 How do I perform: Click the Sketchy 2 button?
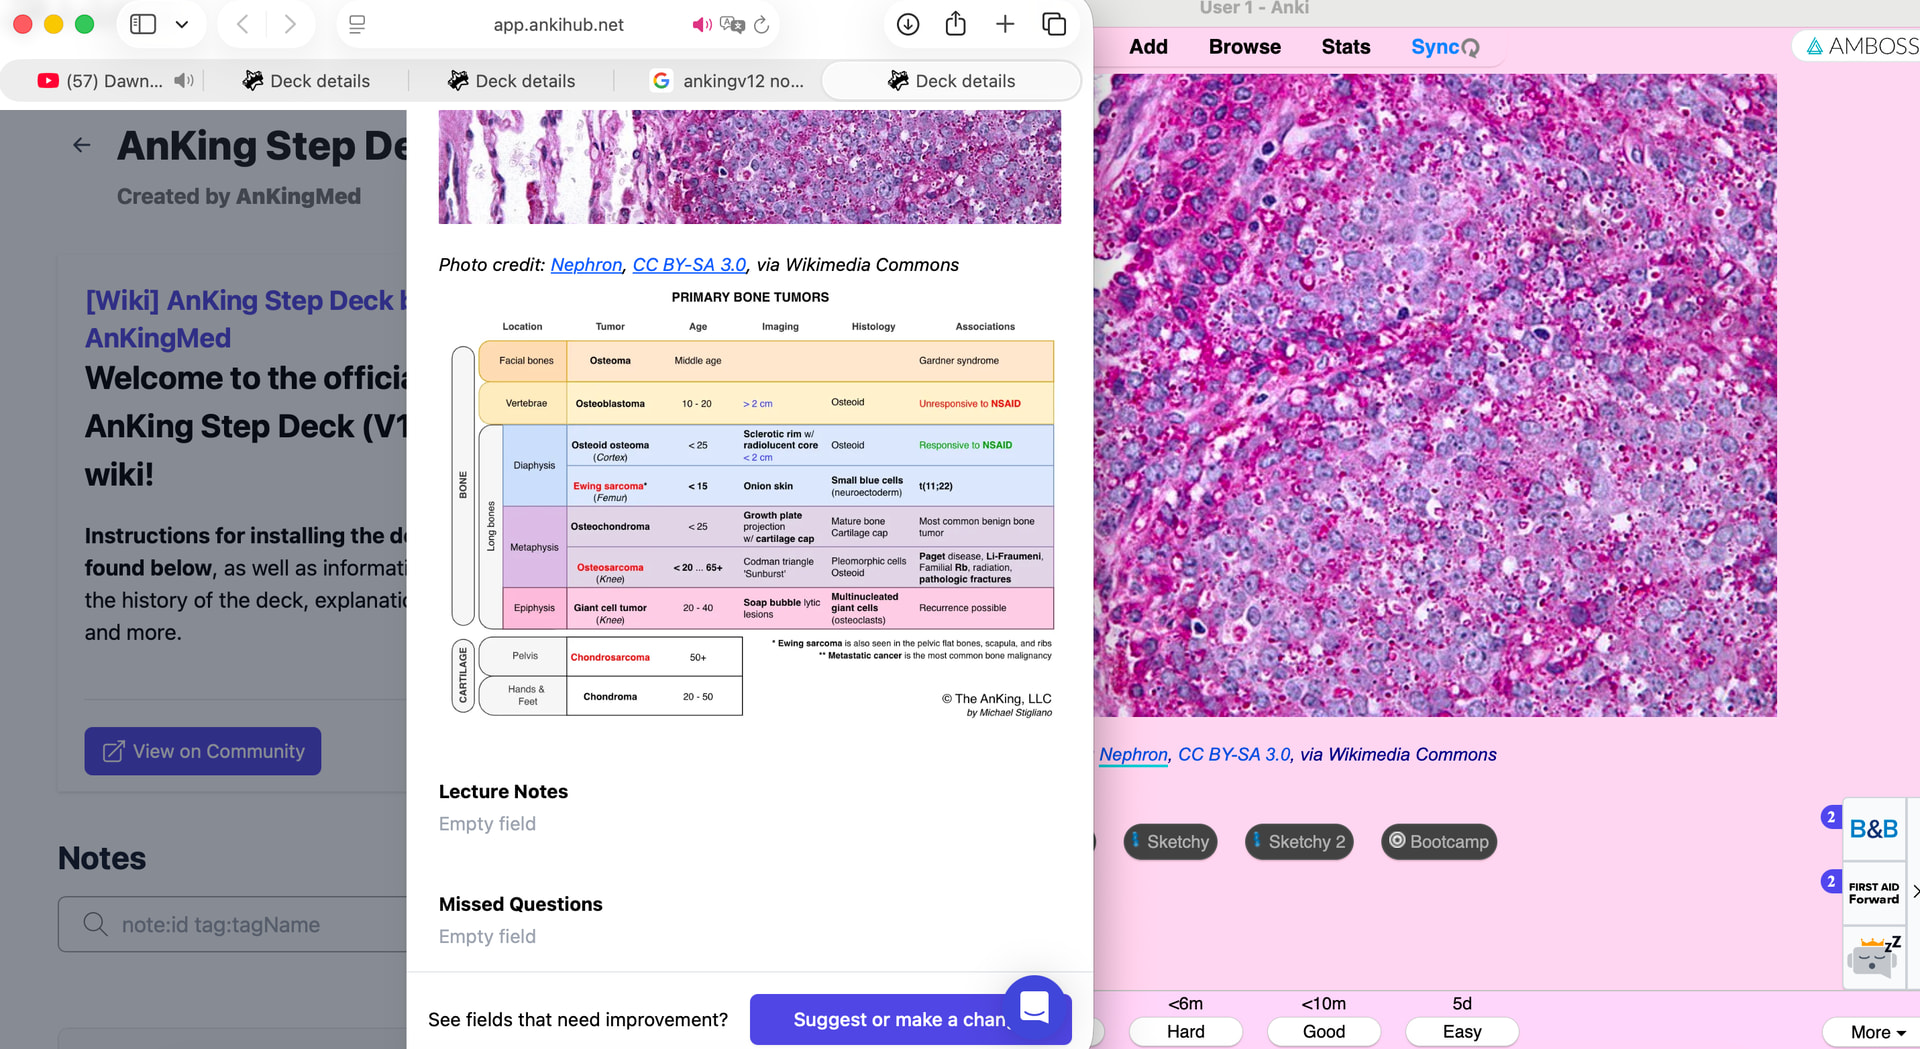(1299, 842)
